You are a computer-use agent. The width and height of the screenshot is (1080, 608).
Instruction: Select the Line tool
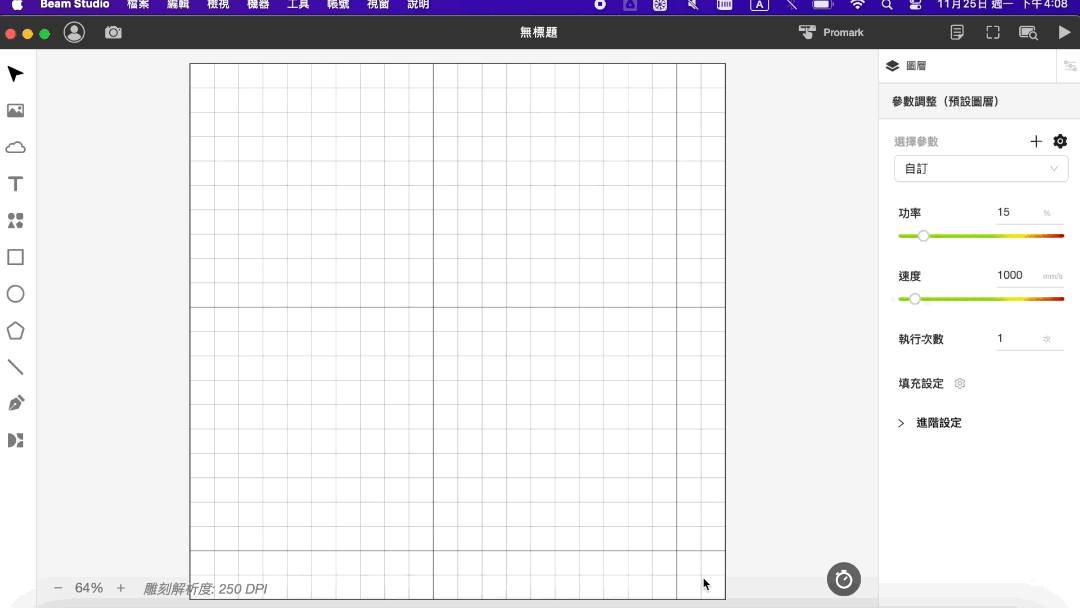coord(15,367)
